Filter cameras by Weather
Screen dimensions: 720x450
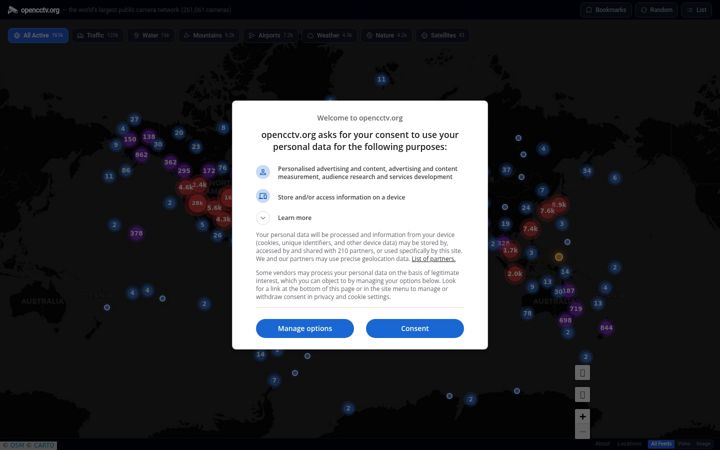(329, 35)
